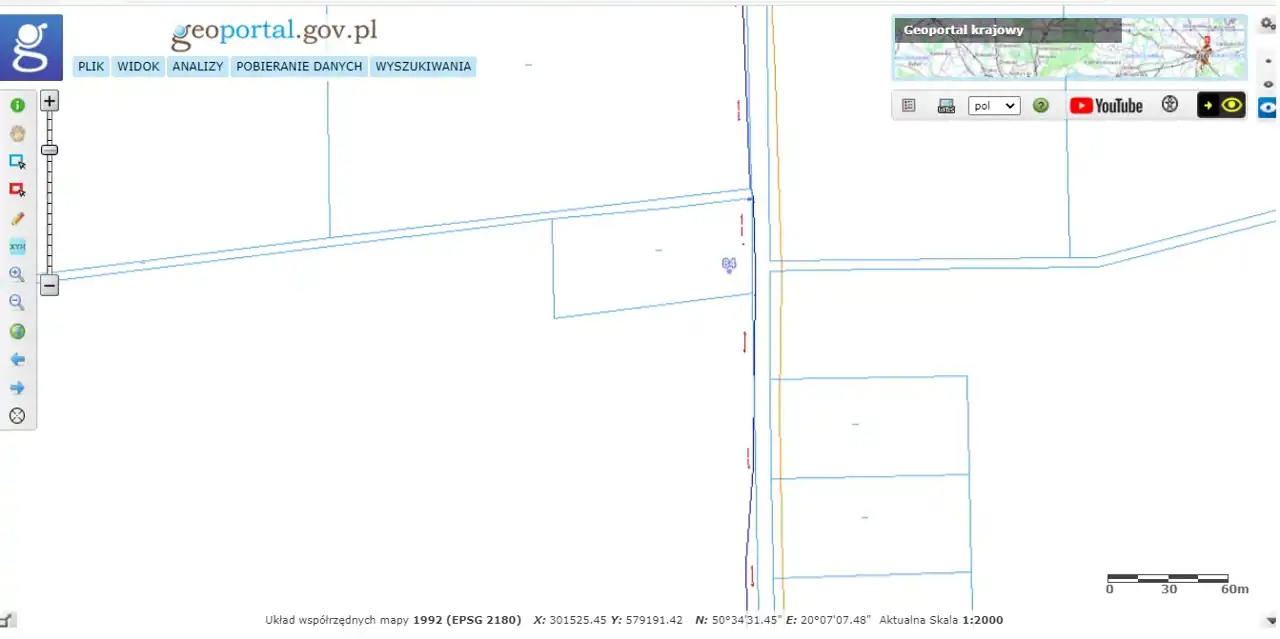Expand the WYSZUKIWANIA menu

pyautogui.click(x=423, y=67)
